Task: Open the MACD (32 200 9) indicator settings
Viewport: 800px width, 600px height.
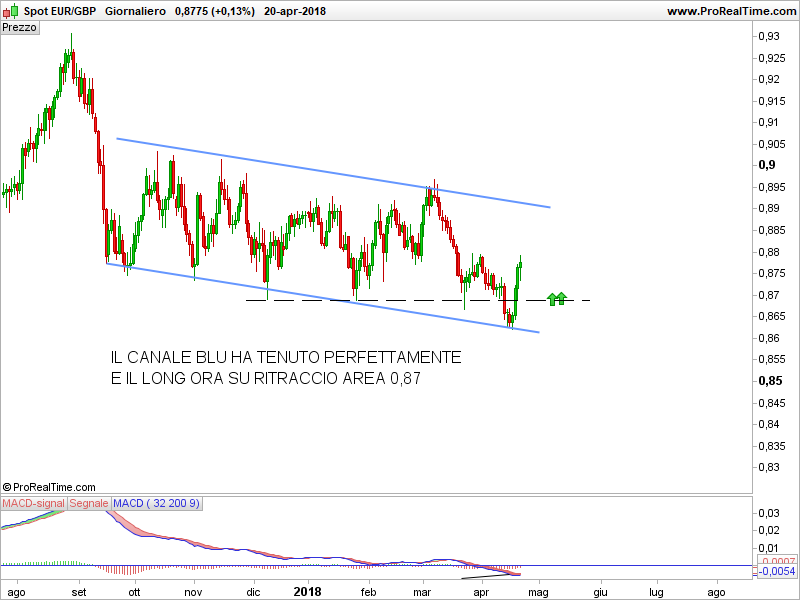Action: pyautogui.click(x=156, y=504)
